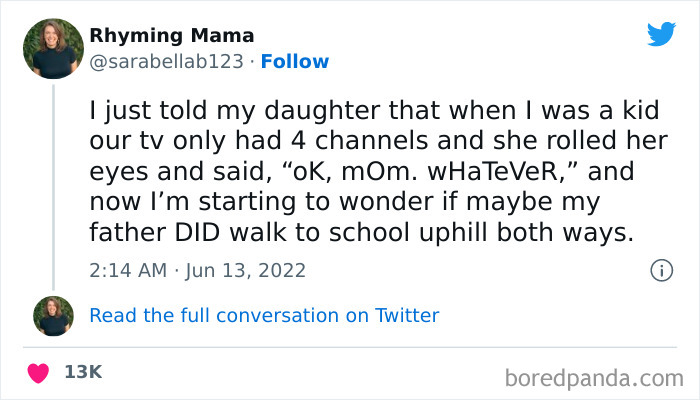Read the full conversation on Twitter
Viewport: 700px width, 400px height.
(x=264, y=315)
